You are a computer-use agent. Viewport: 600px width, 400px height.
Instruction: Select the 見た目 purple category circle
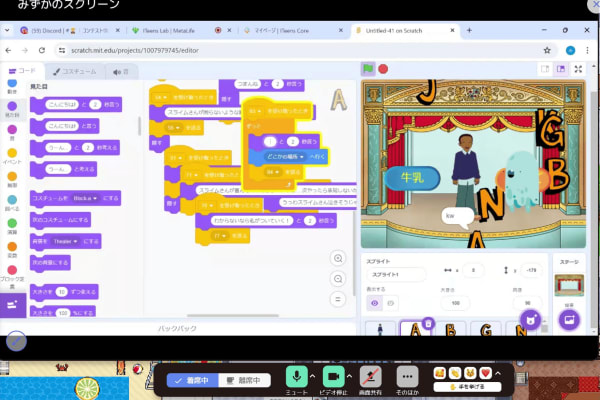(12, 106)
